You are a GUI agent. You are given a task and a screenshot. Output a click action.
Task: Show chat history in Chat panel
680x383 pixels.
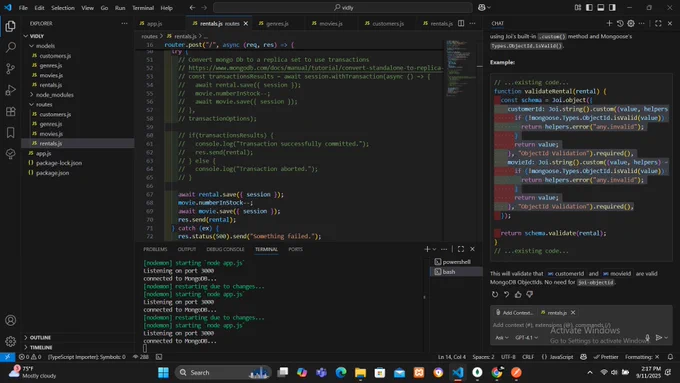(x=620, y=23)
